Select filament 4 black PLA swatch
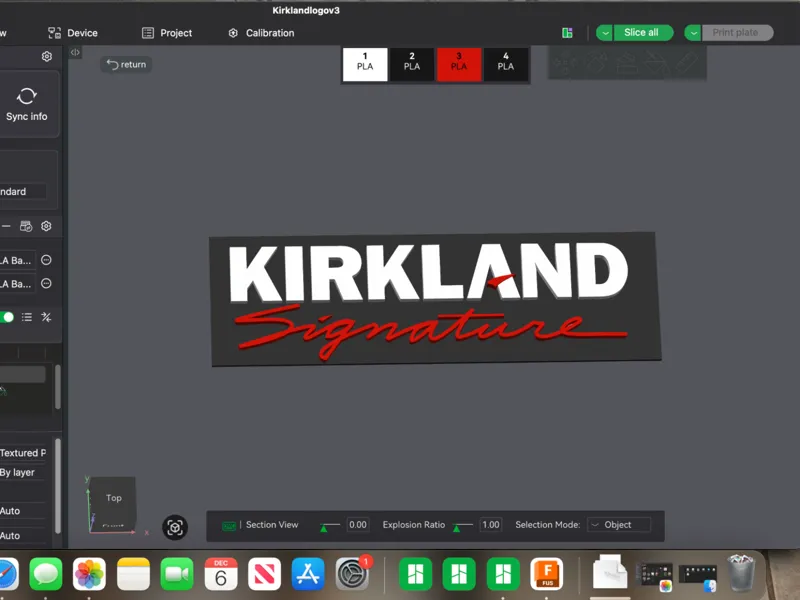Image resolution: width=800 pixels, height=600 pixels. pyautogui.click(x=506, y=64)
